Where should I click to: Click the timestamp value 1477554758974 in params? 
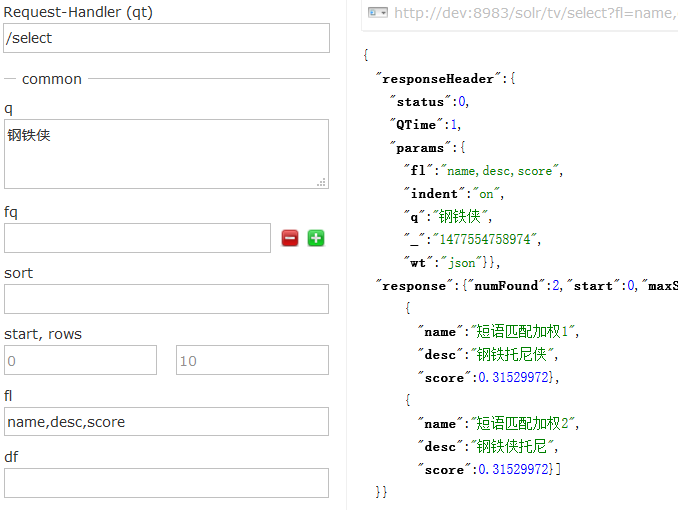tap(485, 239)
